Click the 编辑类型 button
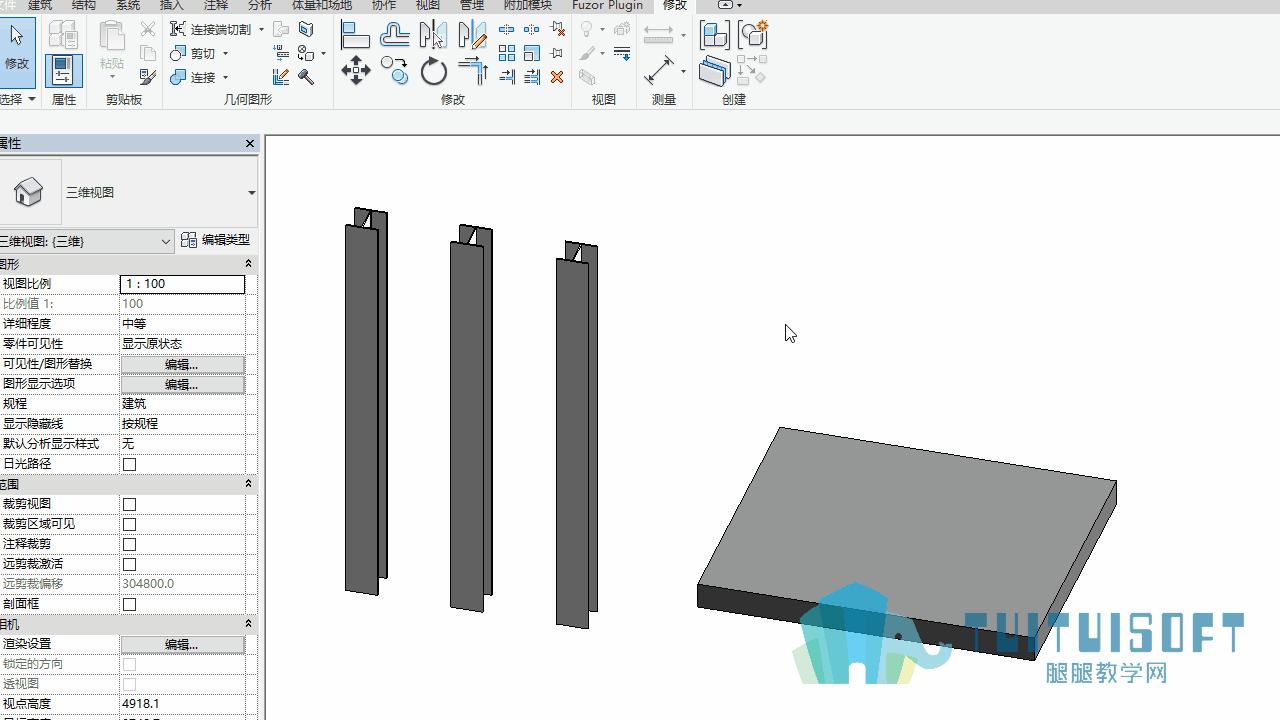Image resolution: width=1280 pixels, height=720 pixels. coord(216,240)
